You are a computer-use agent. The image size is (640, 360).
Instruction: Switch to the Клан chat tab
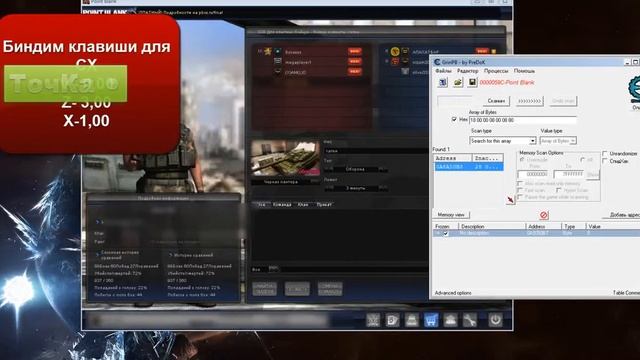coord(302,204)
